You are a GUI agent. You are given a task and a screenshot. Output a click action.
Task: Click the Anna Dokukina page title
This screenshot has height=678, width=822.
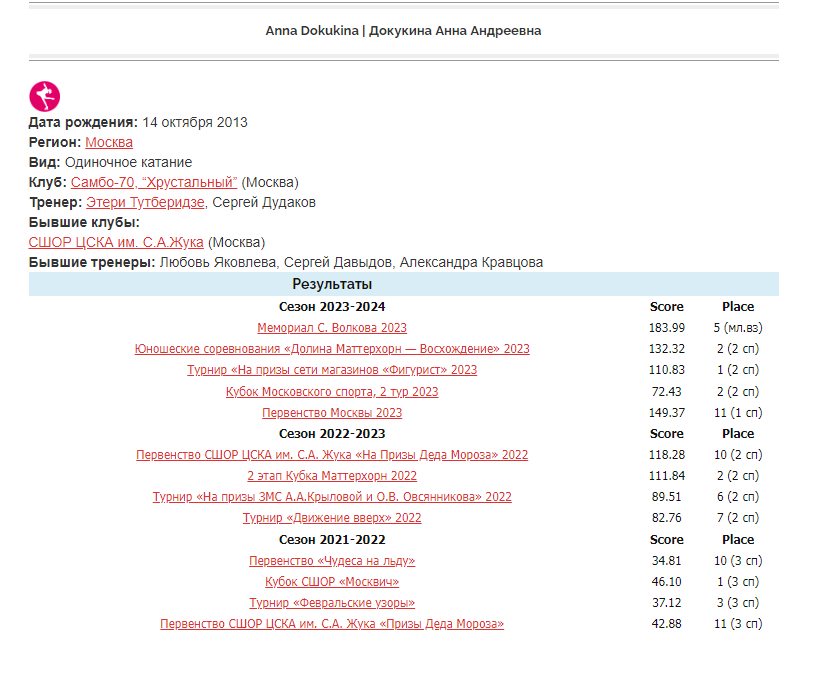click(403, 31)
